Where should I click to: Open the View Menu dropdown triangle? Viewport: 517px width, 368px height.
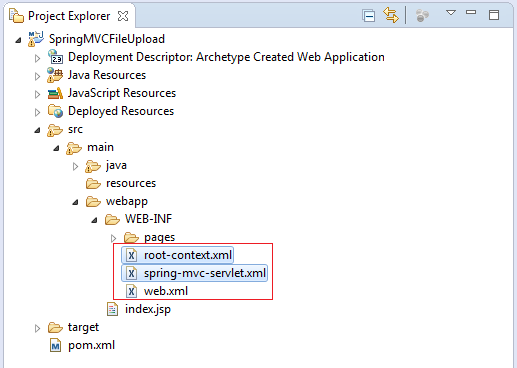(x=451, y=13)
